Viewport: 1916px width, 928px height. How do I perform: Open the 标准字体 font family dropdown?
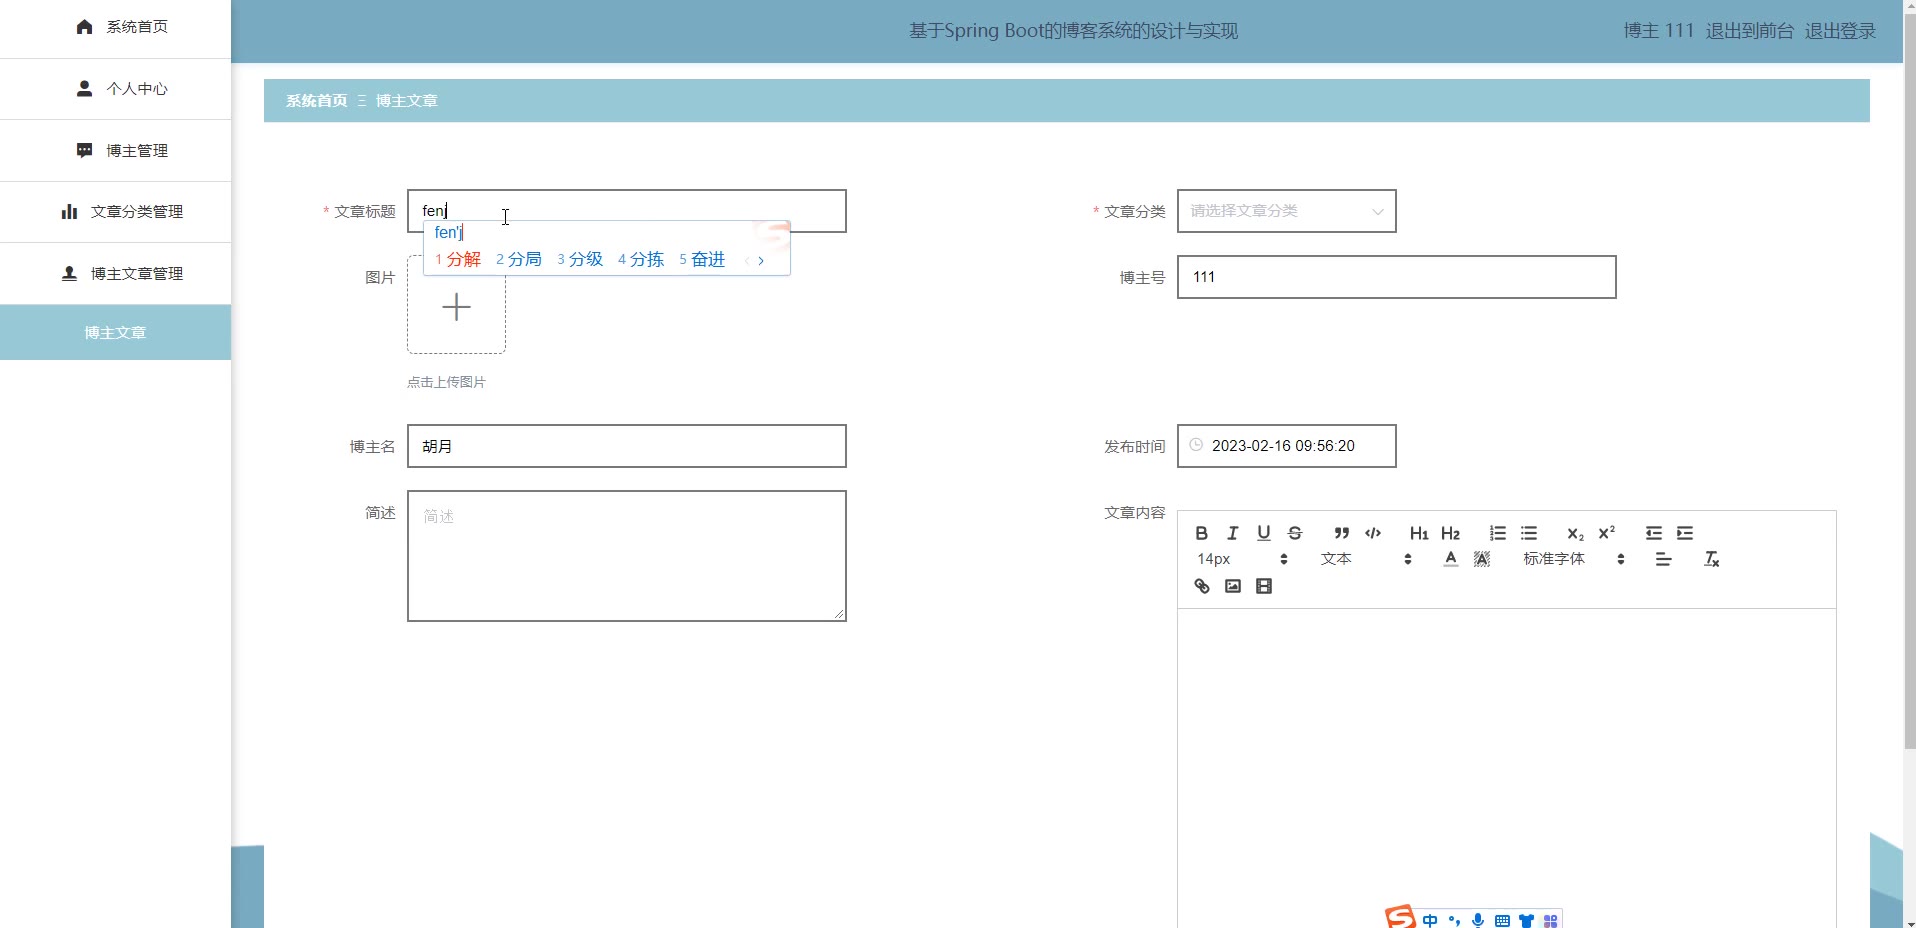coord(1574,559)
